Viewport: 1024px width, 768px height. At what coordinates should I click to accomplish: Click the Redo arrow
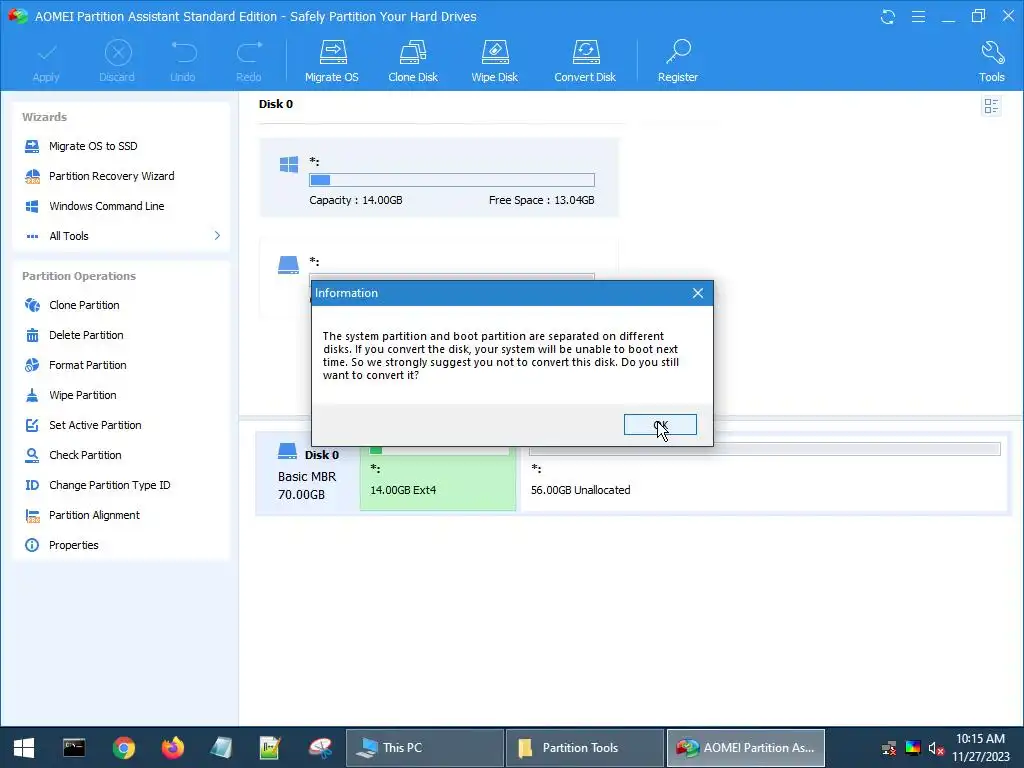tap(249, 61)
